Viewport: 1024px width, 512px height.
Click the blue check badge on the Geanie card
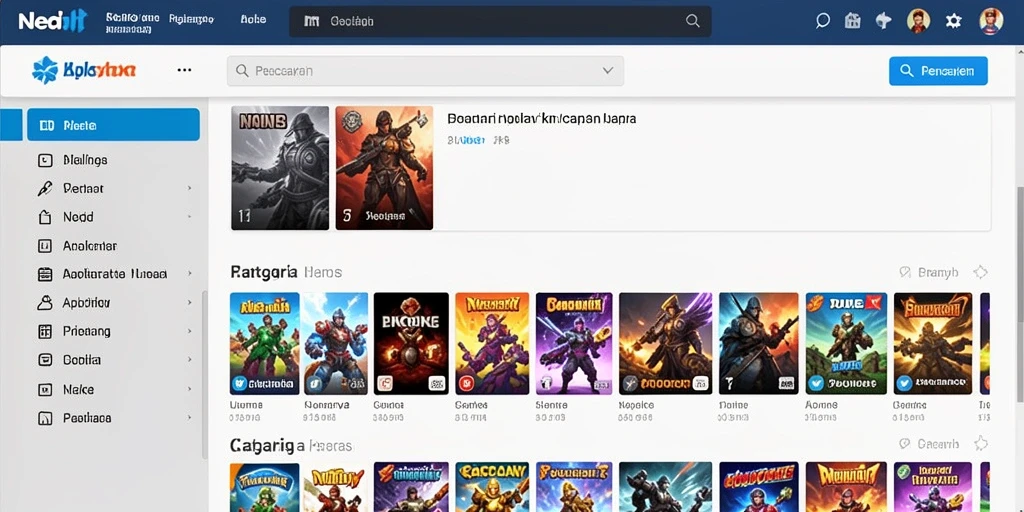point(904,383)
